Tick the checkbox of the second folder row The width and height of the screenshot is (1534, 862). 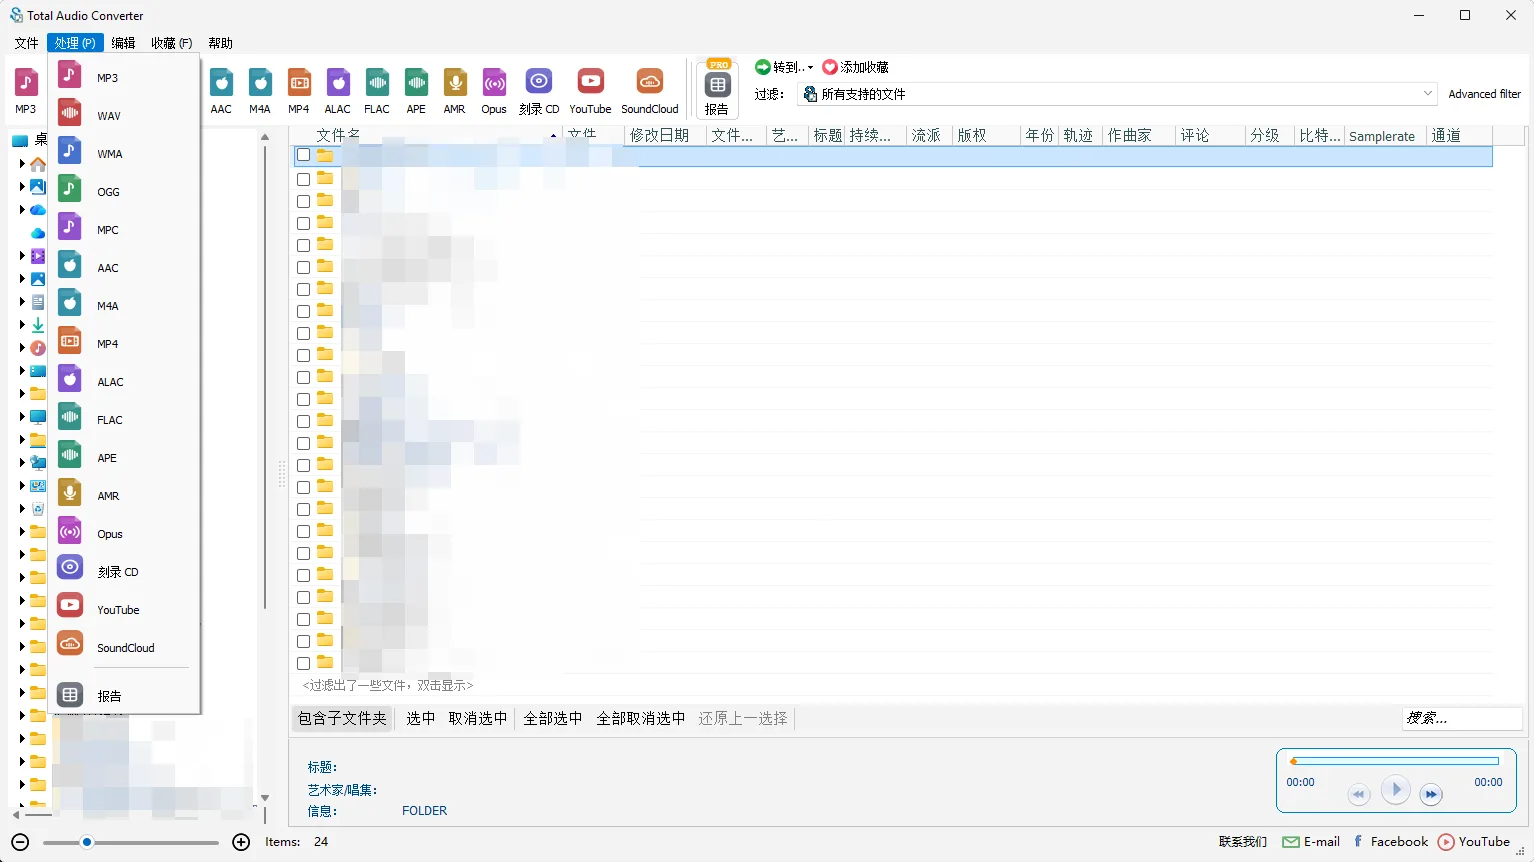point(303,179)
